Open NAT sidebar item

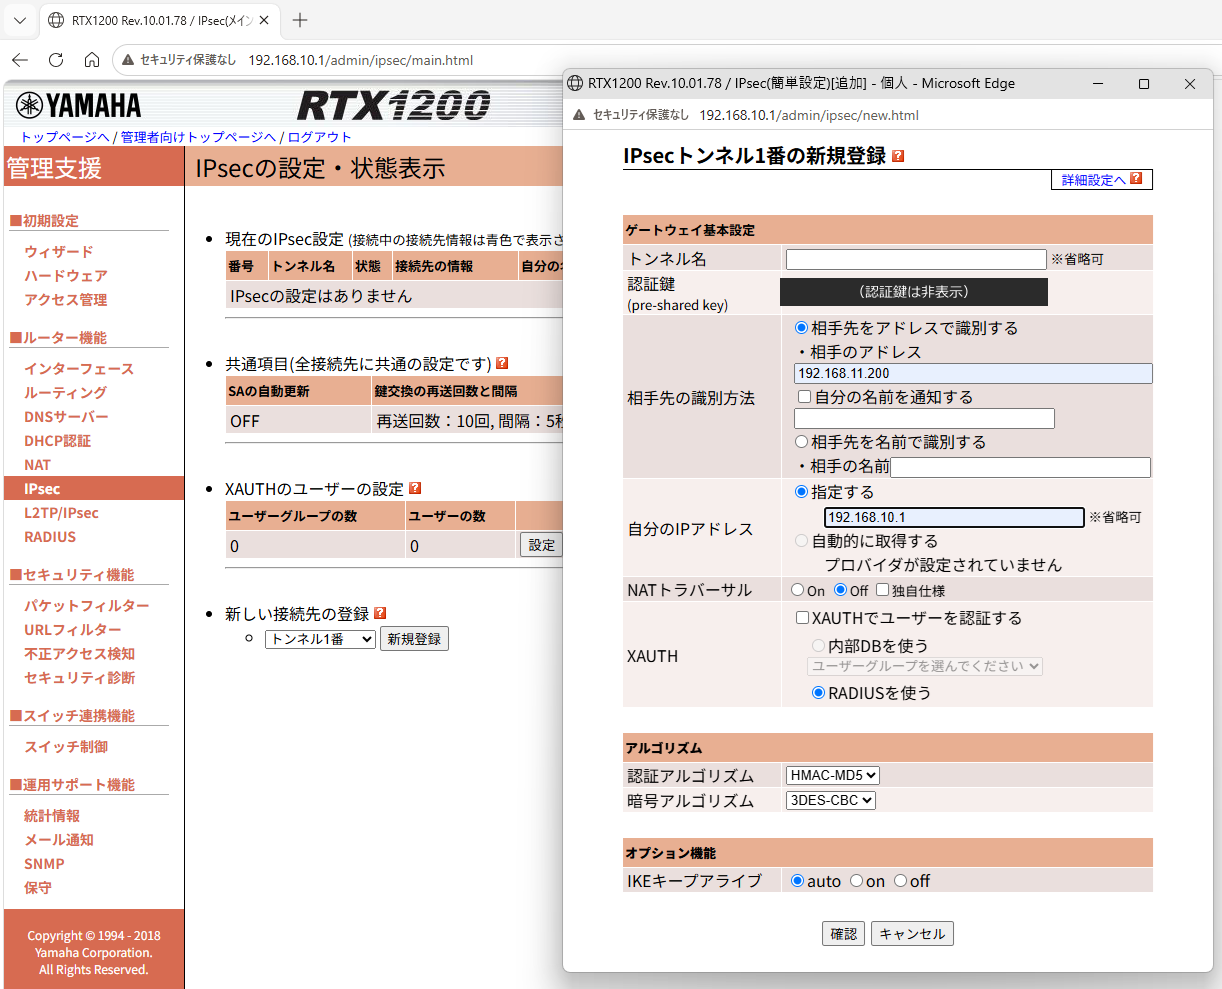click(37, 464)
